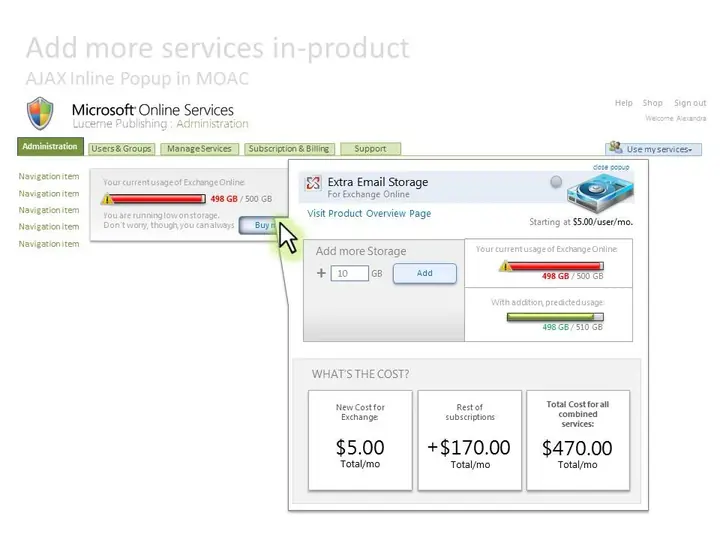Viewport: 720px width, 540px height.
Task: Focus the storage amount GB input field
Action: tap(349, 273)
